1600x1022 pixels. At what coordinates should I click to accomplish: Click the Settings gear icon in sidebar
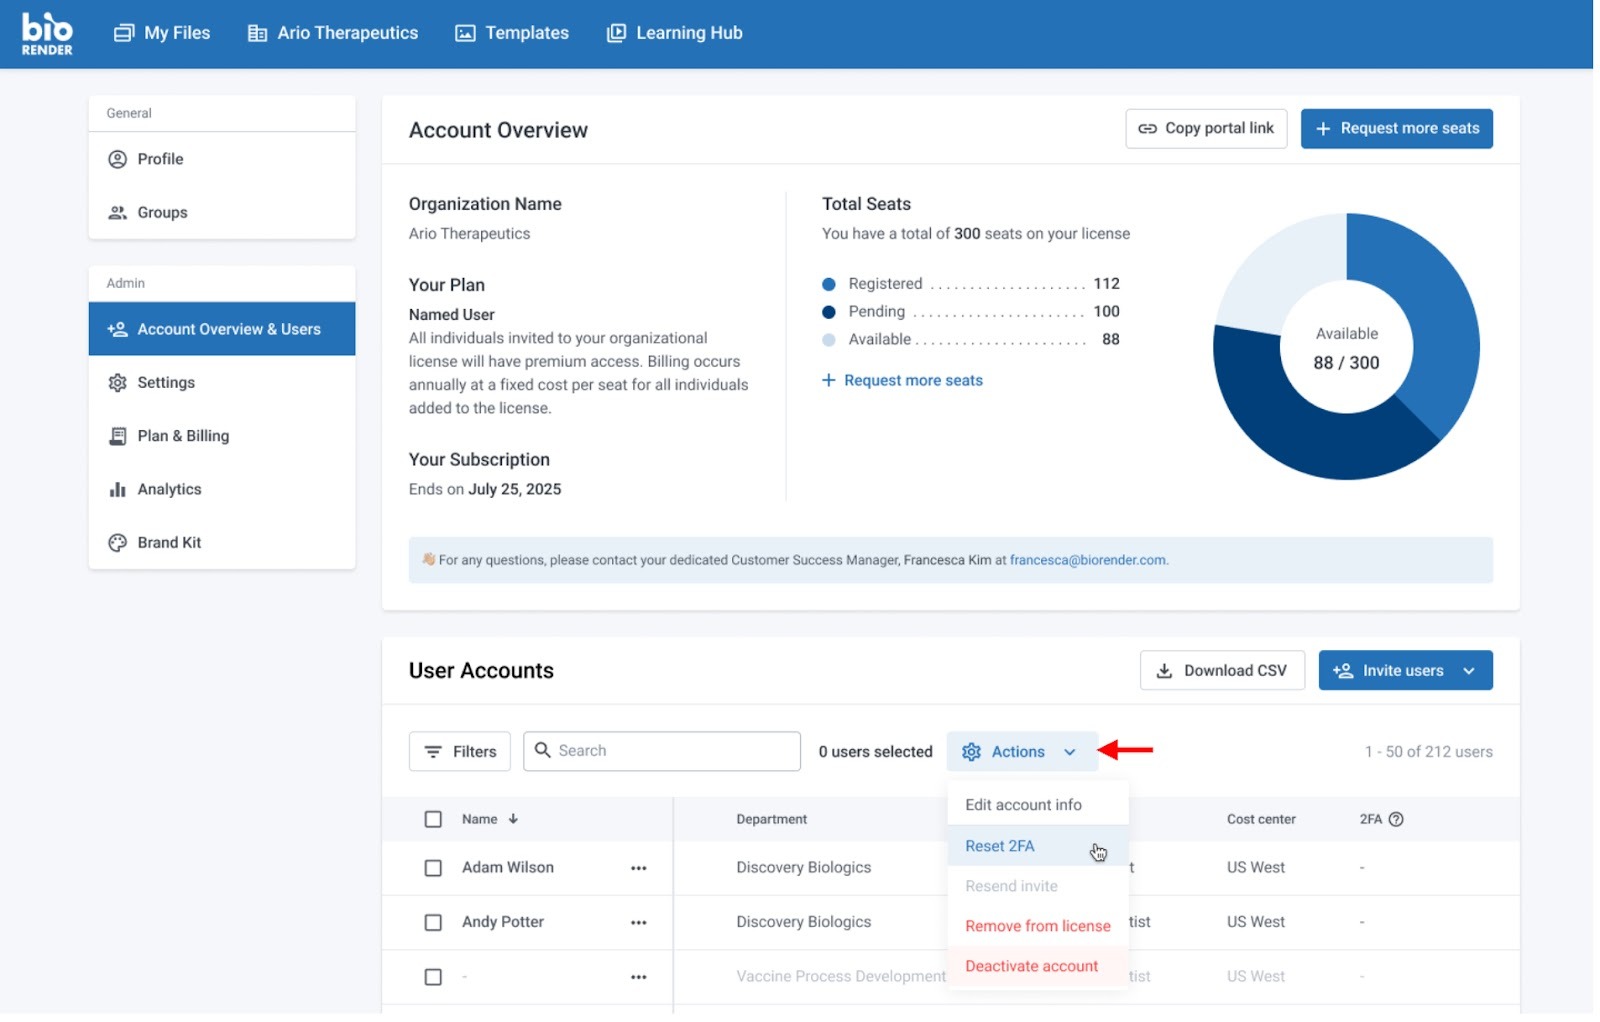(117, 383)
